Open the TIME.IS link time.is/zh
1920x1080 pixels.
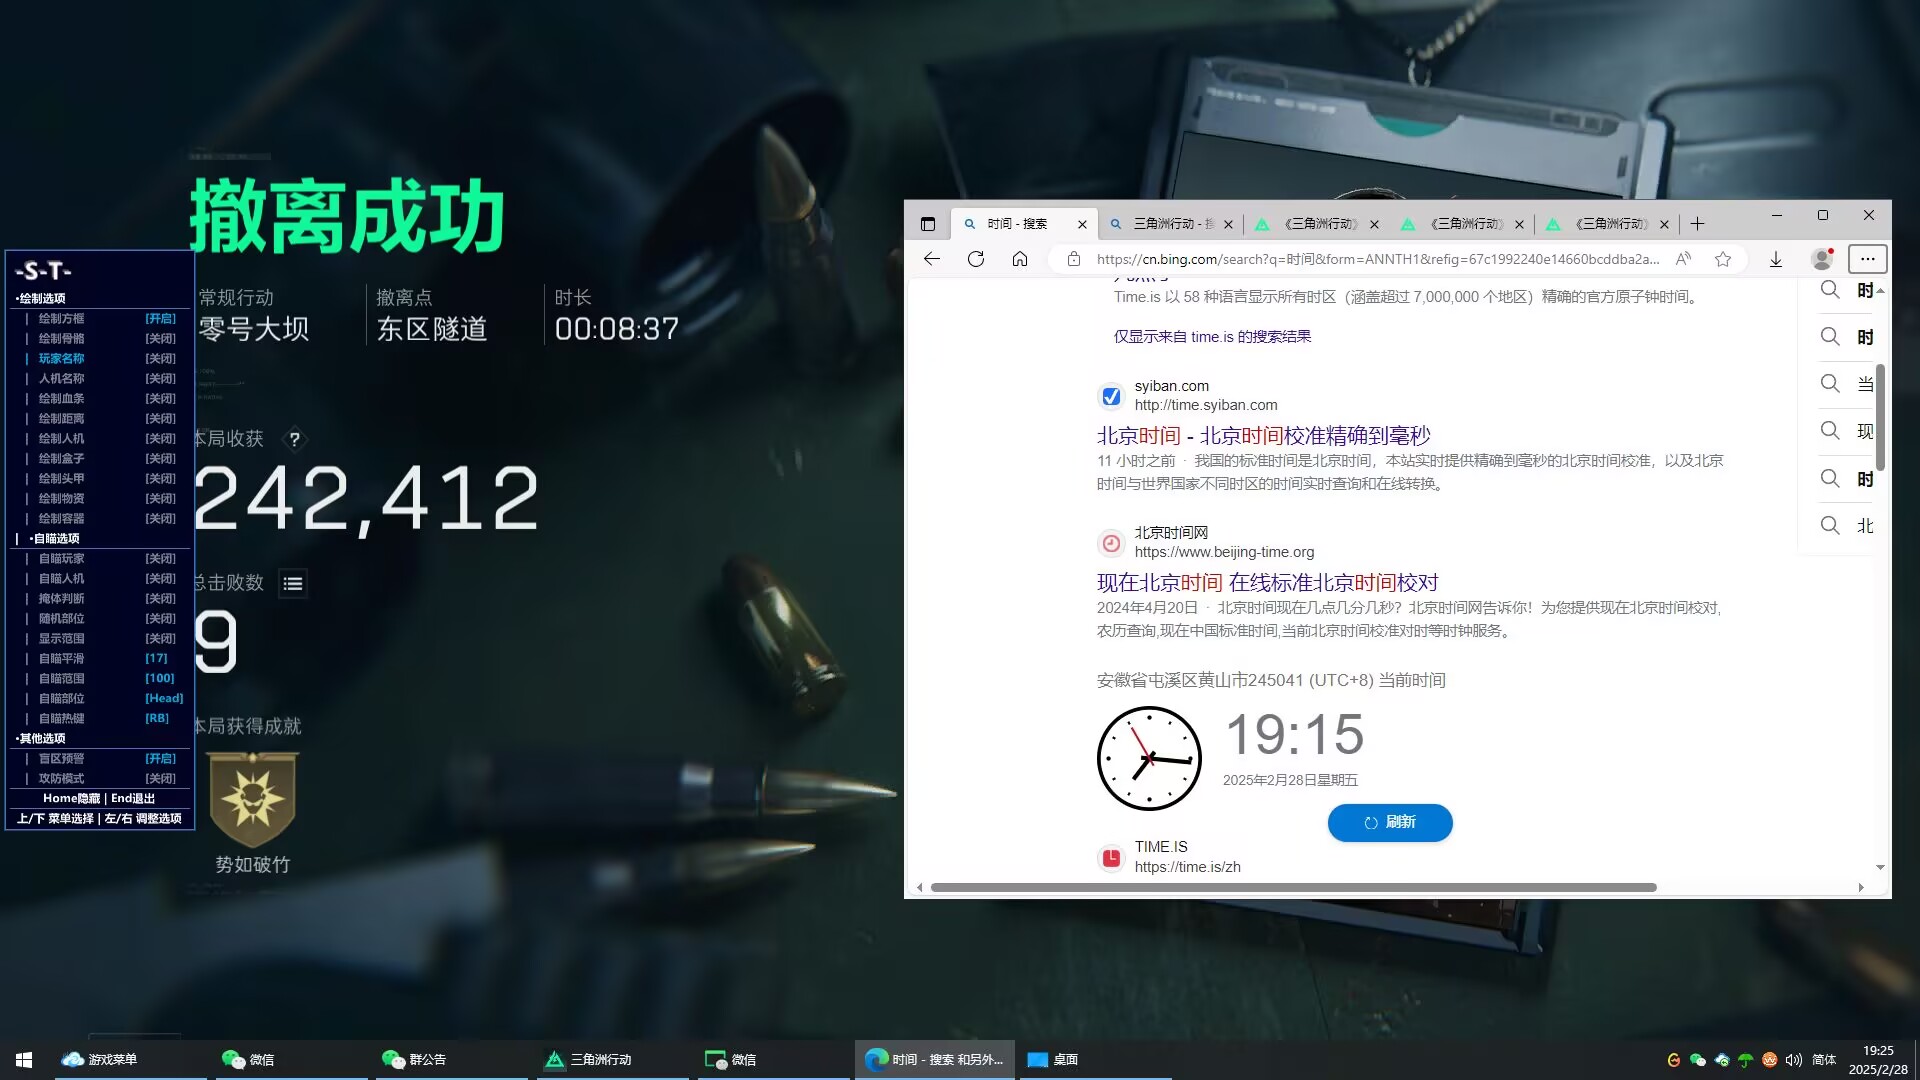[1187, 866]
